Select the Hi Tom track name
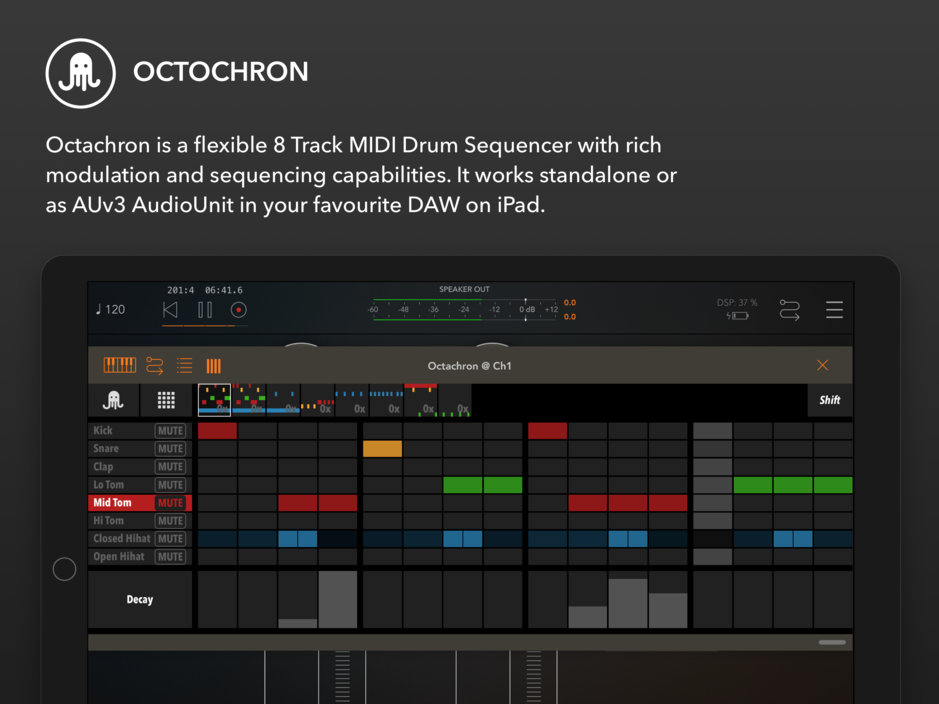Screen dimensions: 939x704 (x=108, y=521)
